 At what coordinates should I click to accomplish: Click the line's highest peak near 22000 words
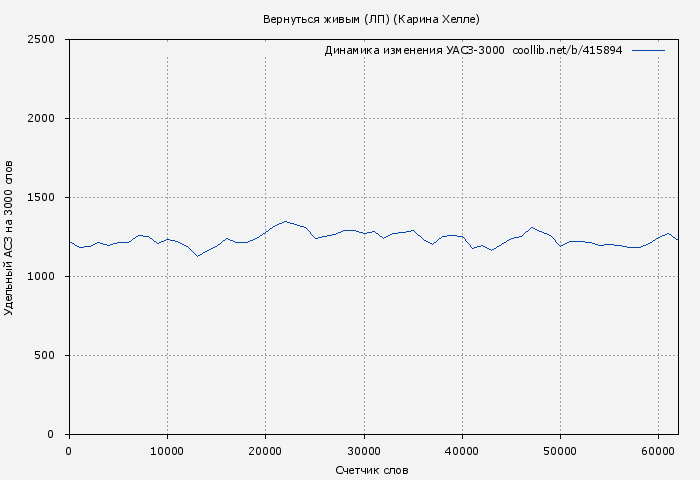285,221
